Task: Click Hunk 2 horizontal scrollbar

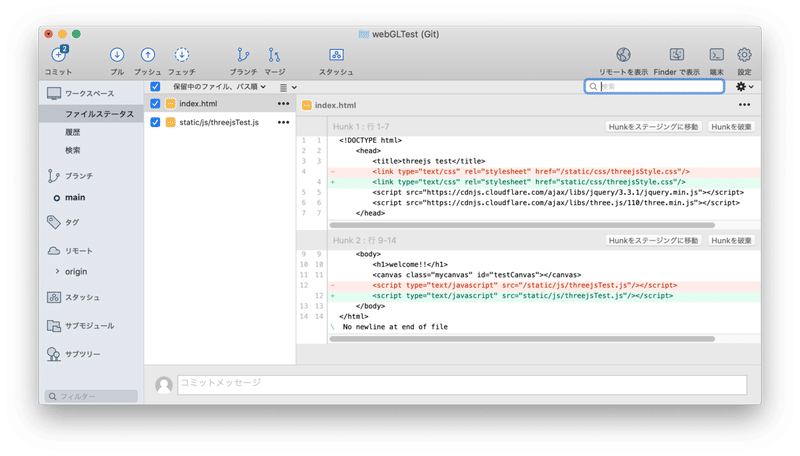Action: pos(522,339)
